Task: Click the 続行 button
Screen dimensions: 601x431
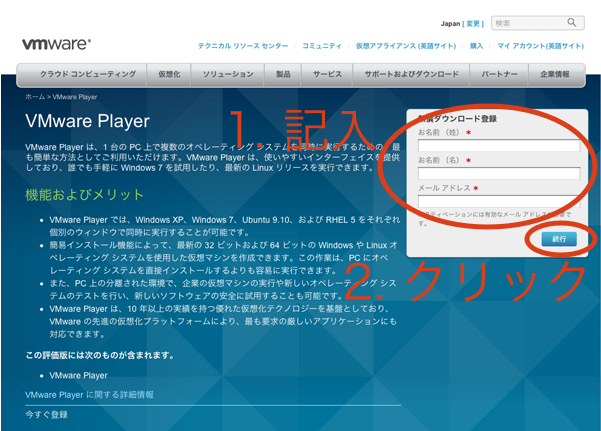Action: (559, 239)
